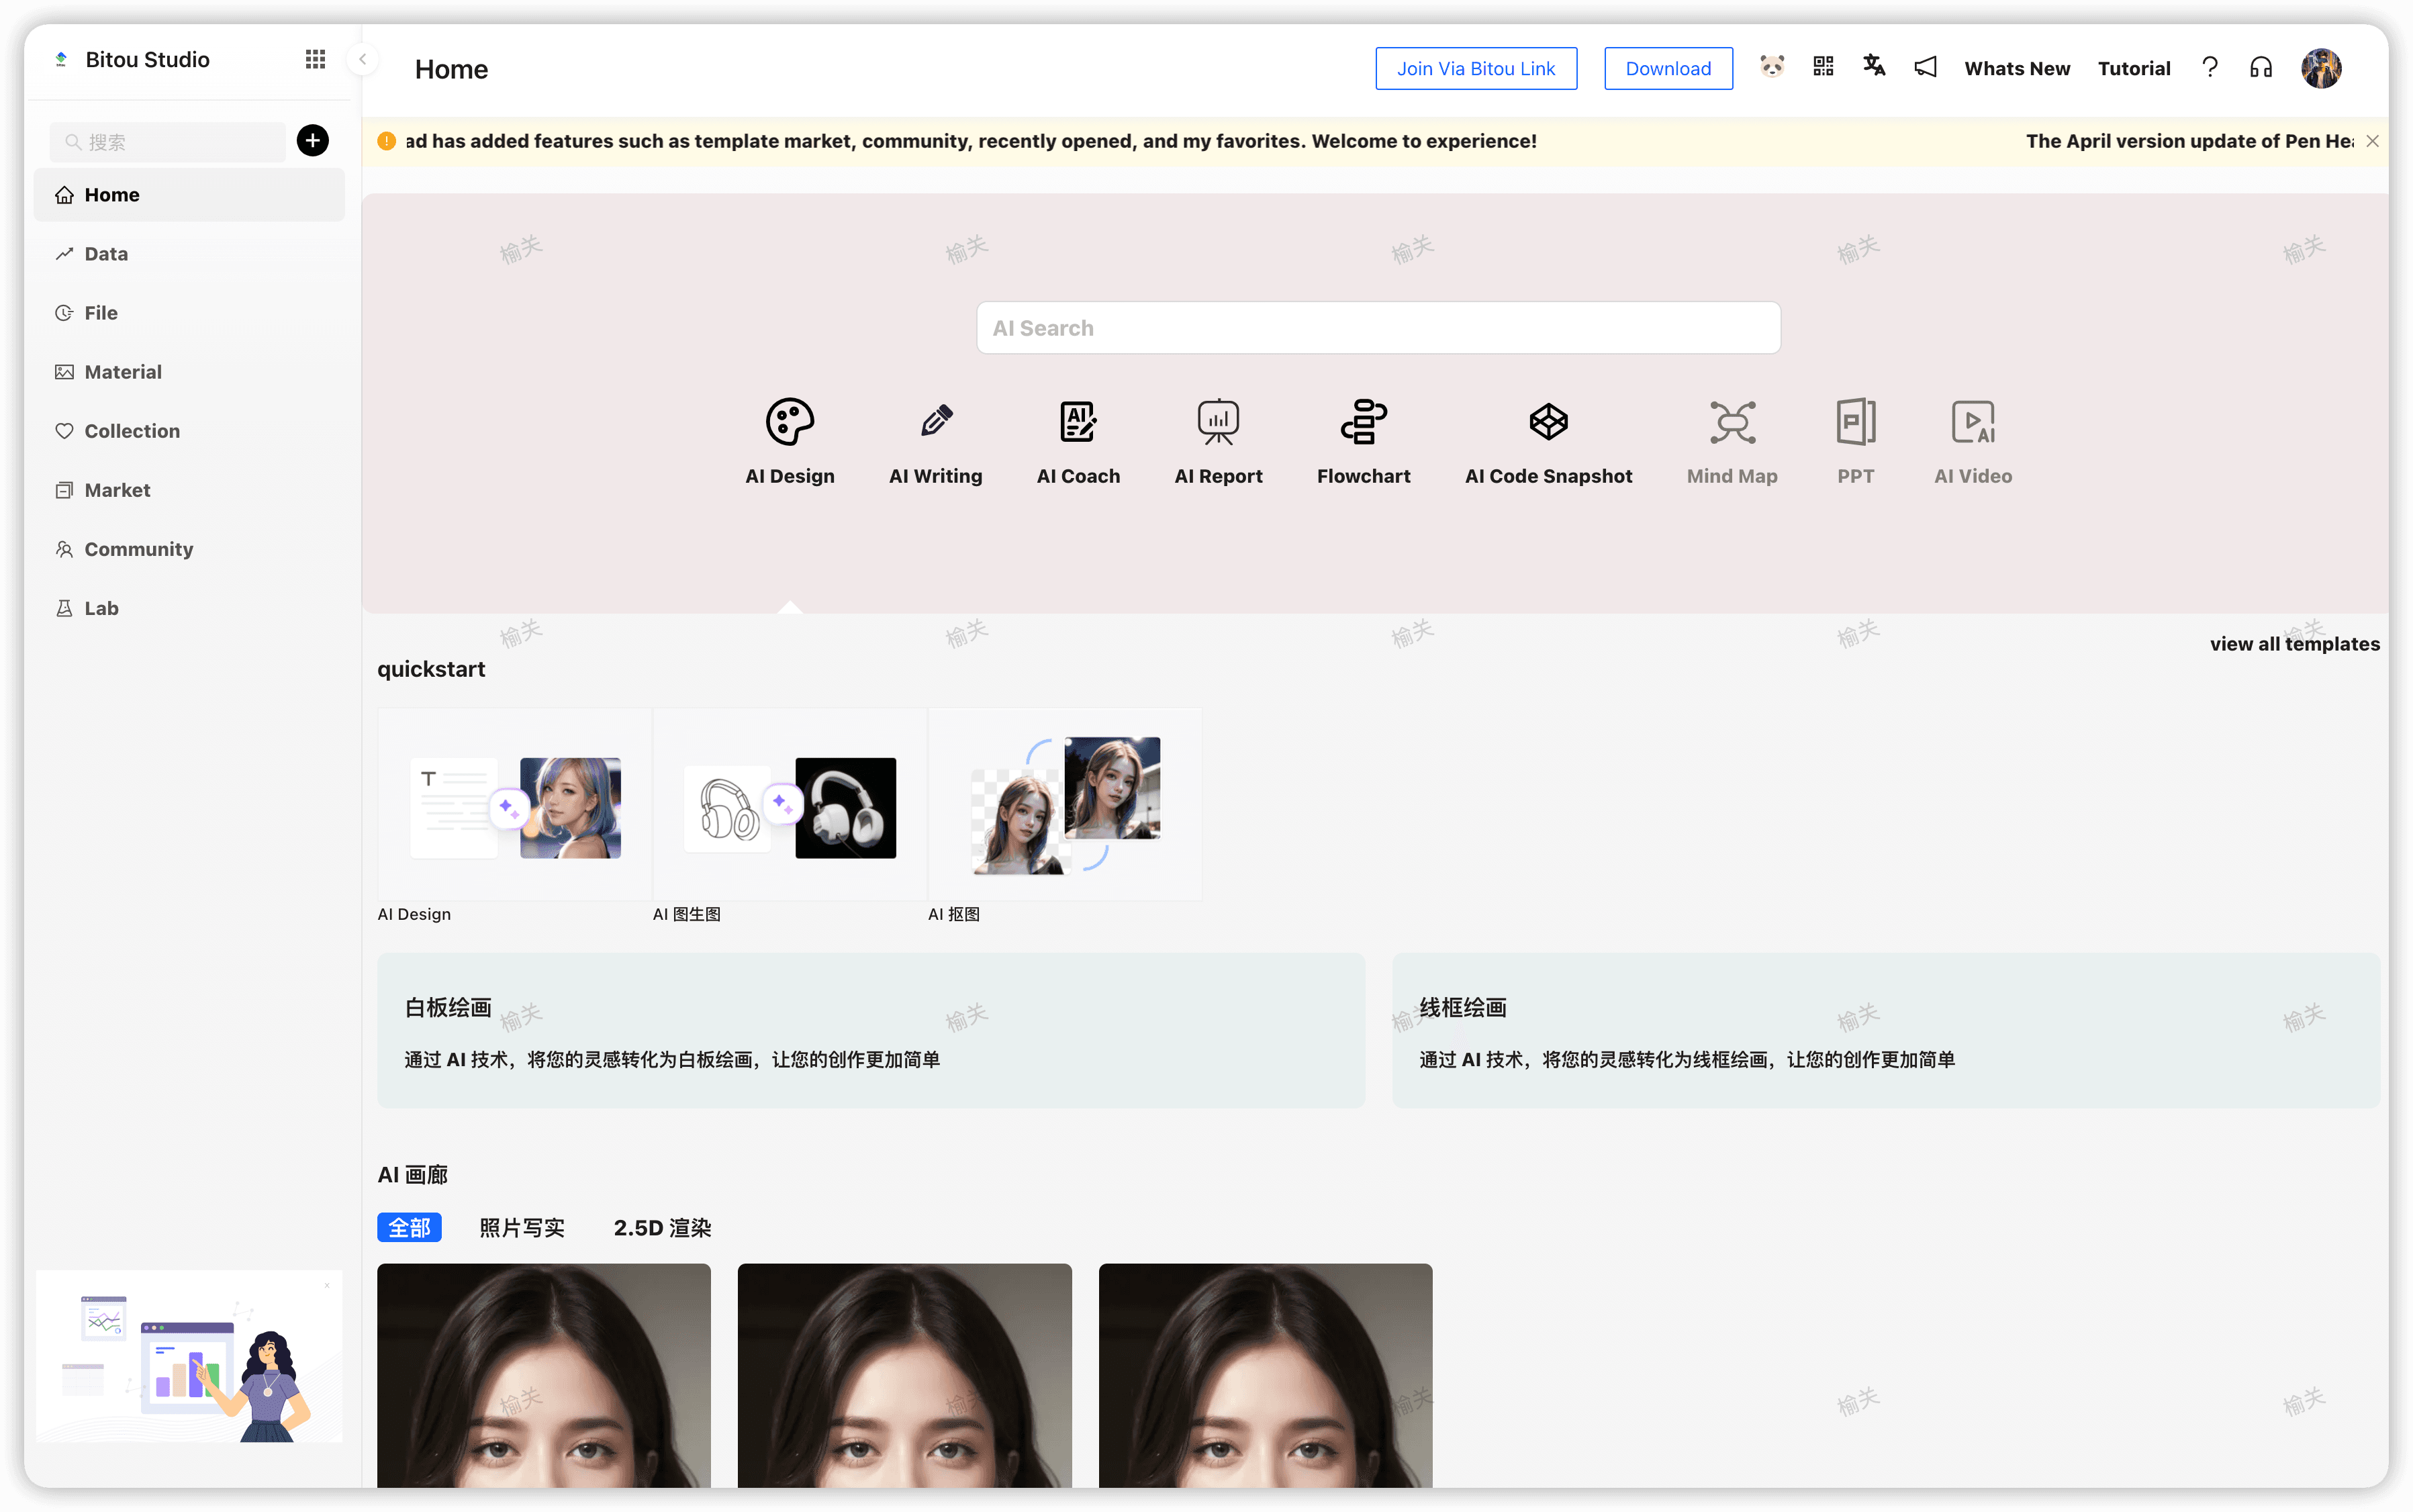Viewport: 2413px width, 1512px height.
Task: Expand the Lab sidebar item
Action: click(101, 608)
